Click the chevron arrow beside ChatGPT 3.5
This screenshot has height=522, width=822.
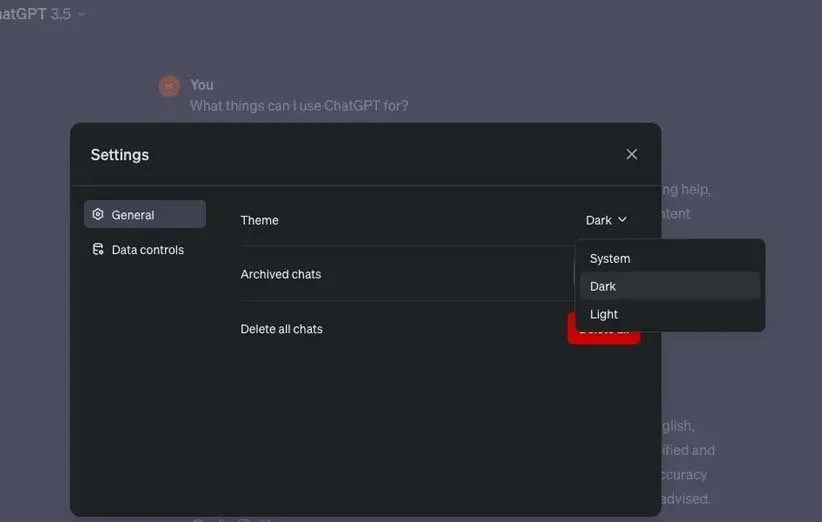pos(81,15)
